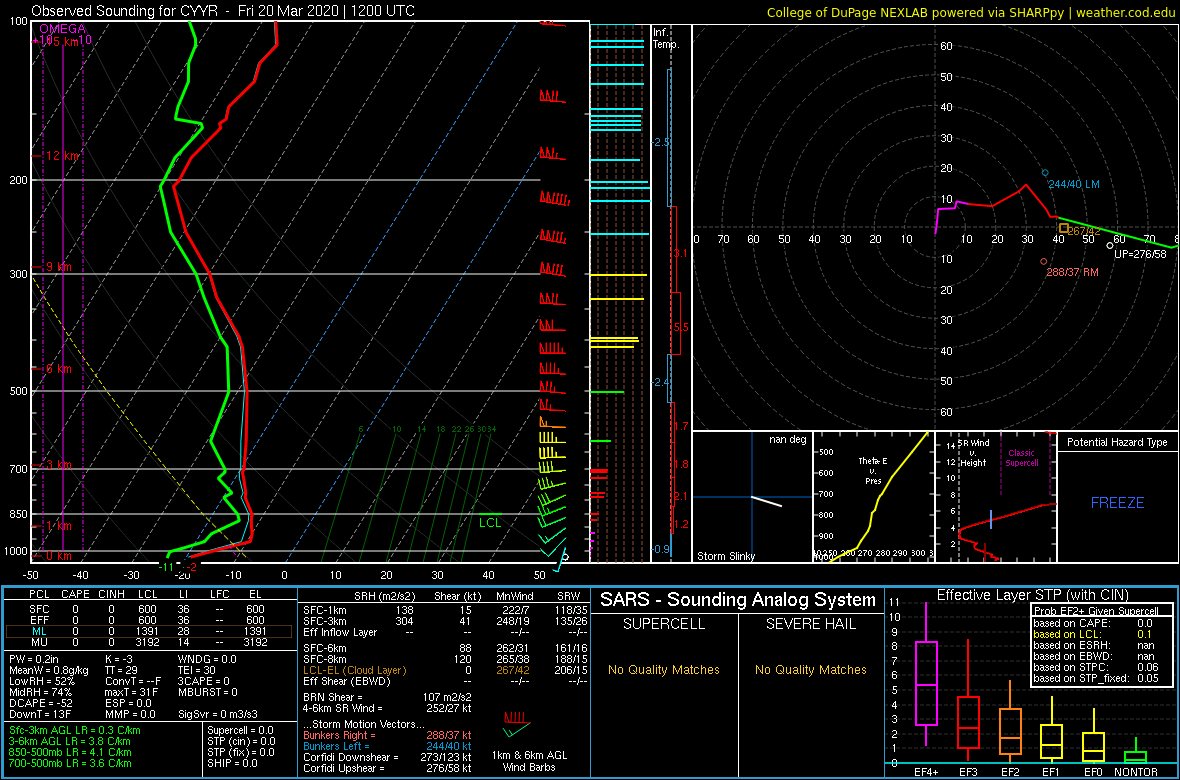This screenshot has height=780, width=1180.
Task: Click the weather.cod.edu NEXLAB credit text
Action: pos(971,12)
